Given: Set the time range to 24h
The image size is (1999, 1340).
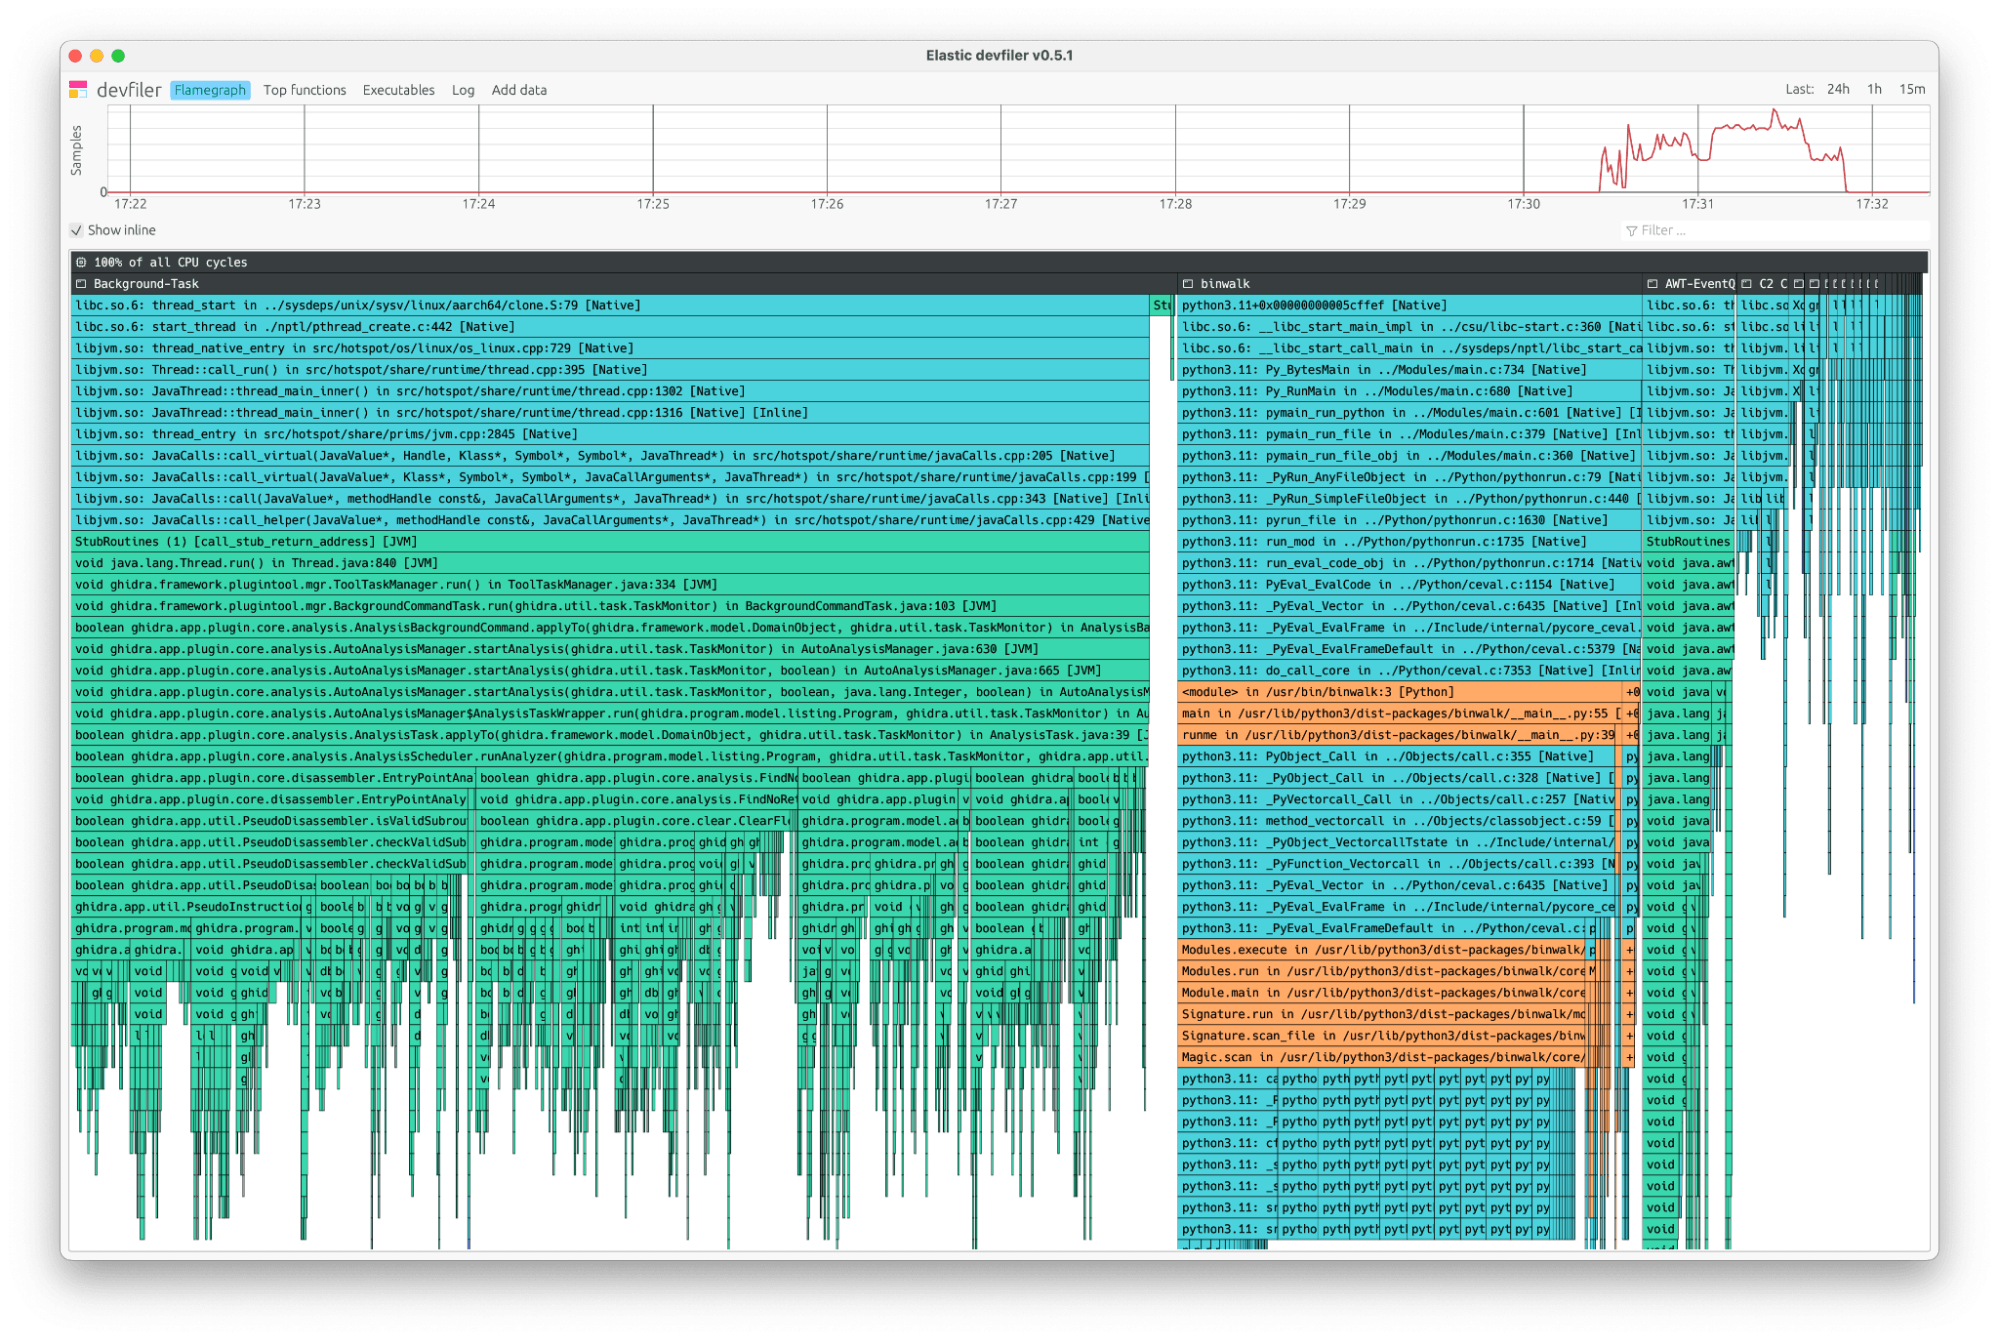Looking at the screenshot, I should [1838, 88].
